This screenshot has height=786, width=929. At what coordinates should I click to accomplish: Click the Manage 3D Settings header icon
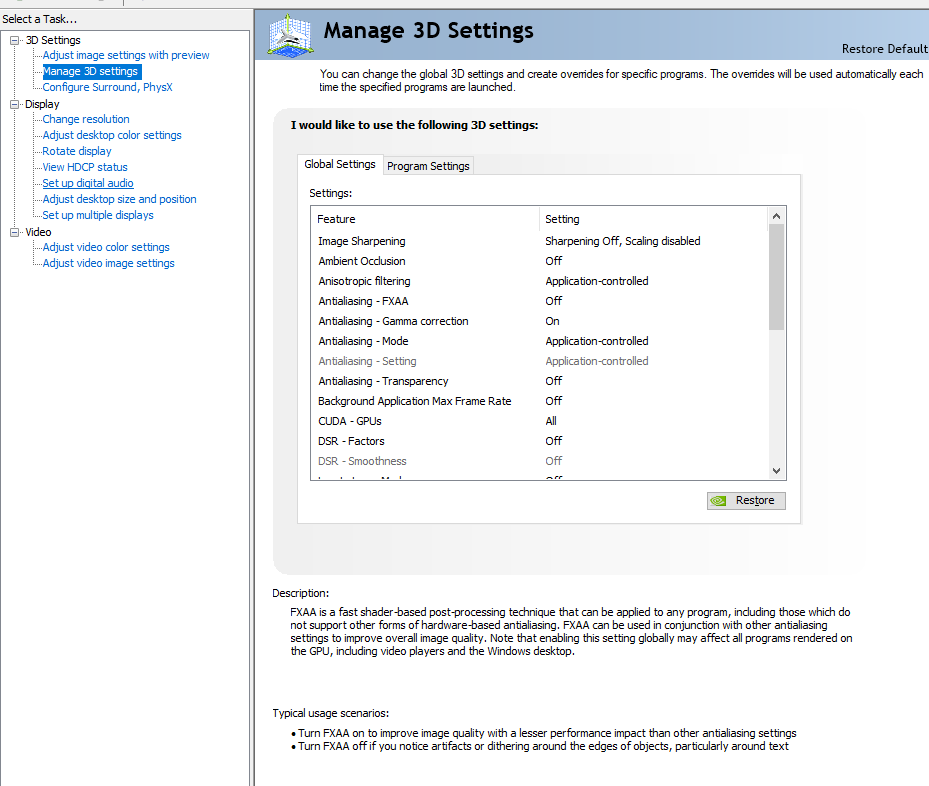pyautogui.click(x=290, y=36)
